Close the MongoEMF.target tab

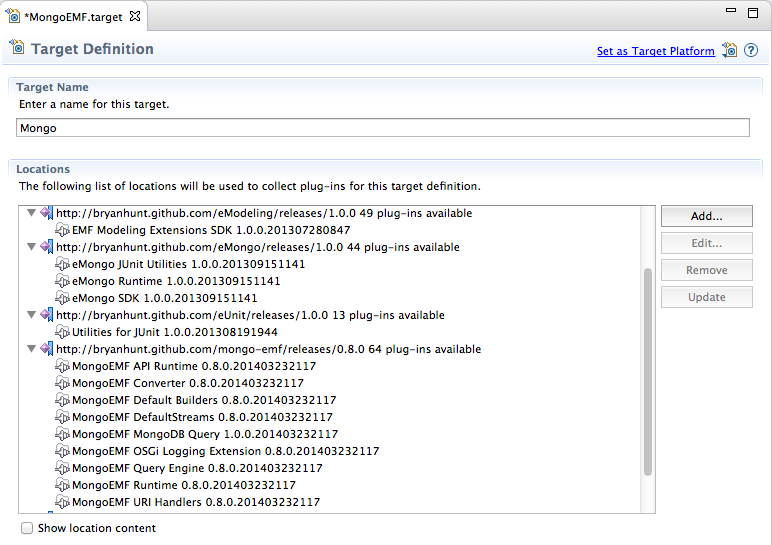tap(136, 17)
